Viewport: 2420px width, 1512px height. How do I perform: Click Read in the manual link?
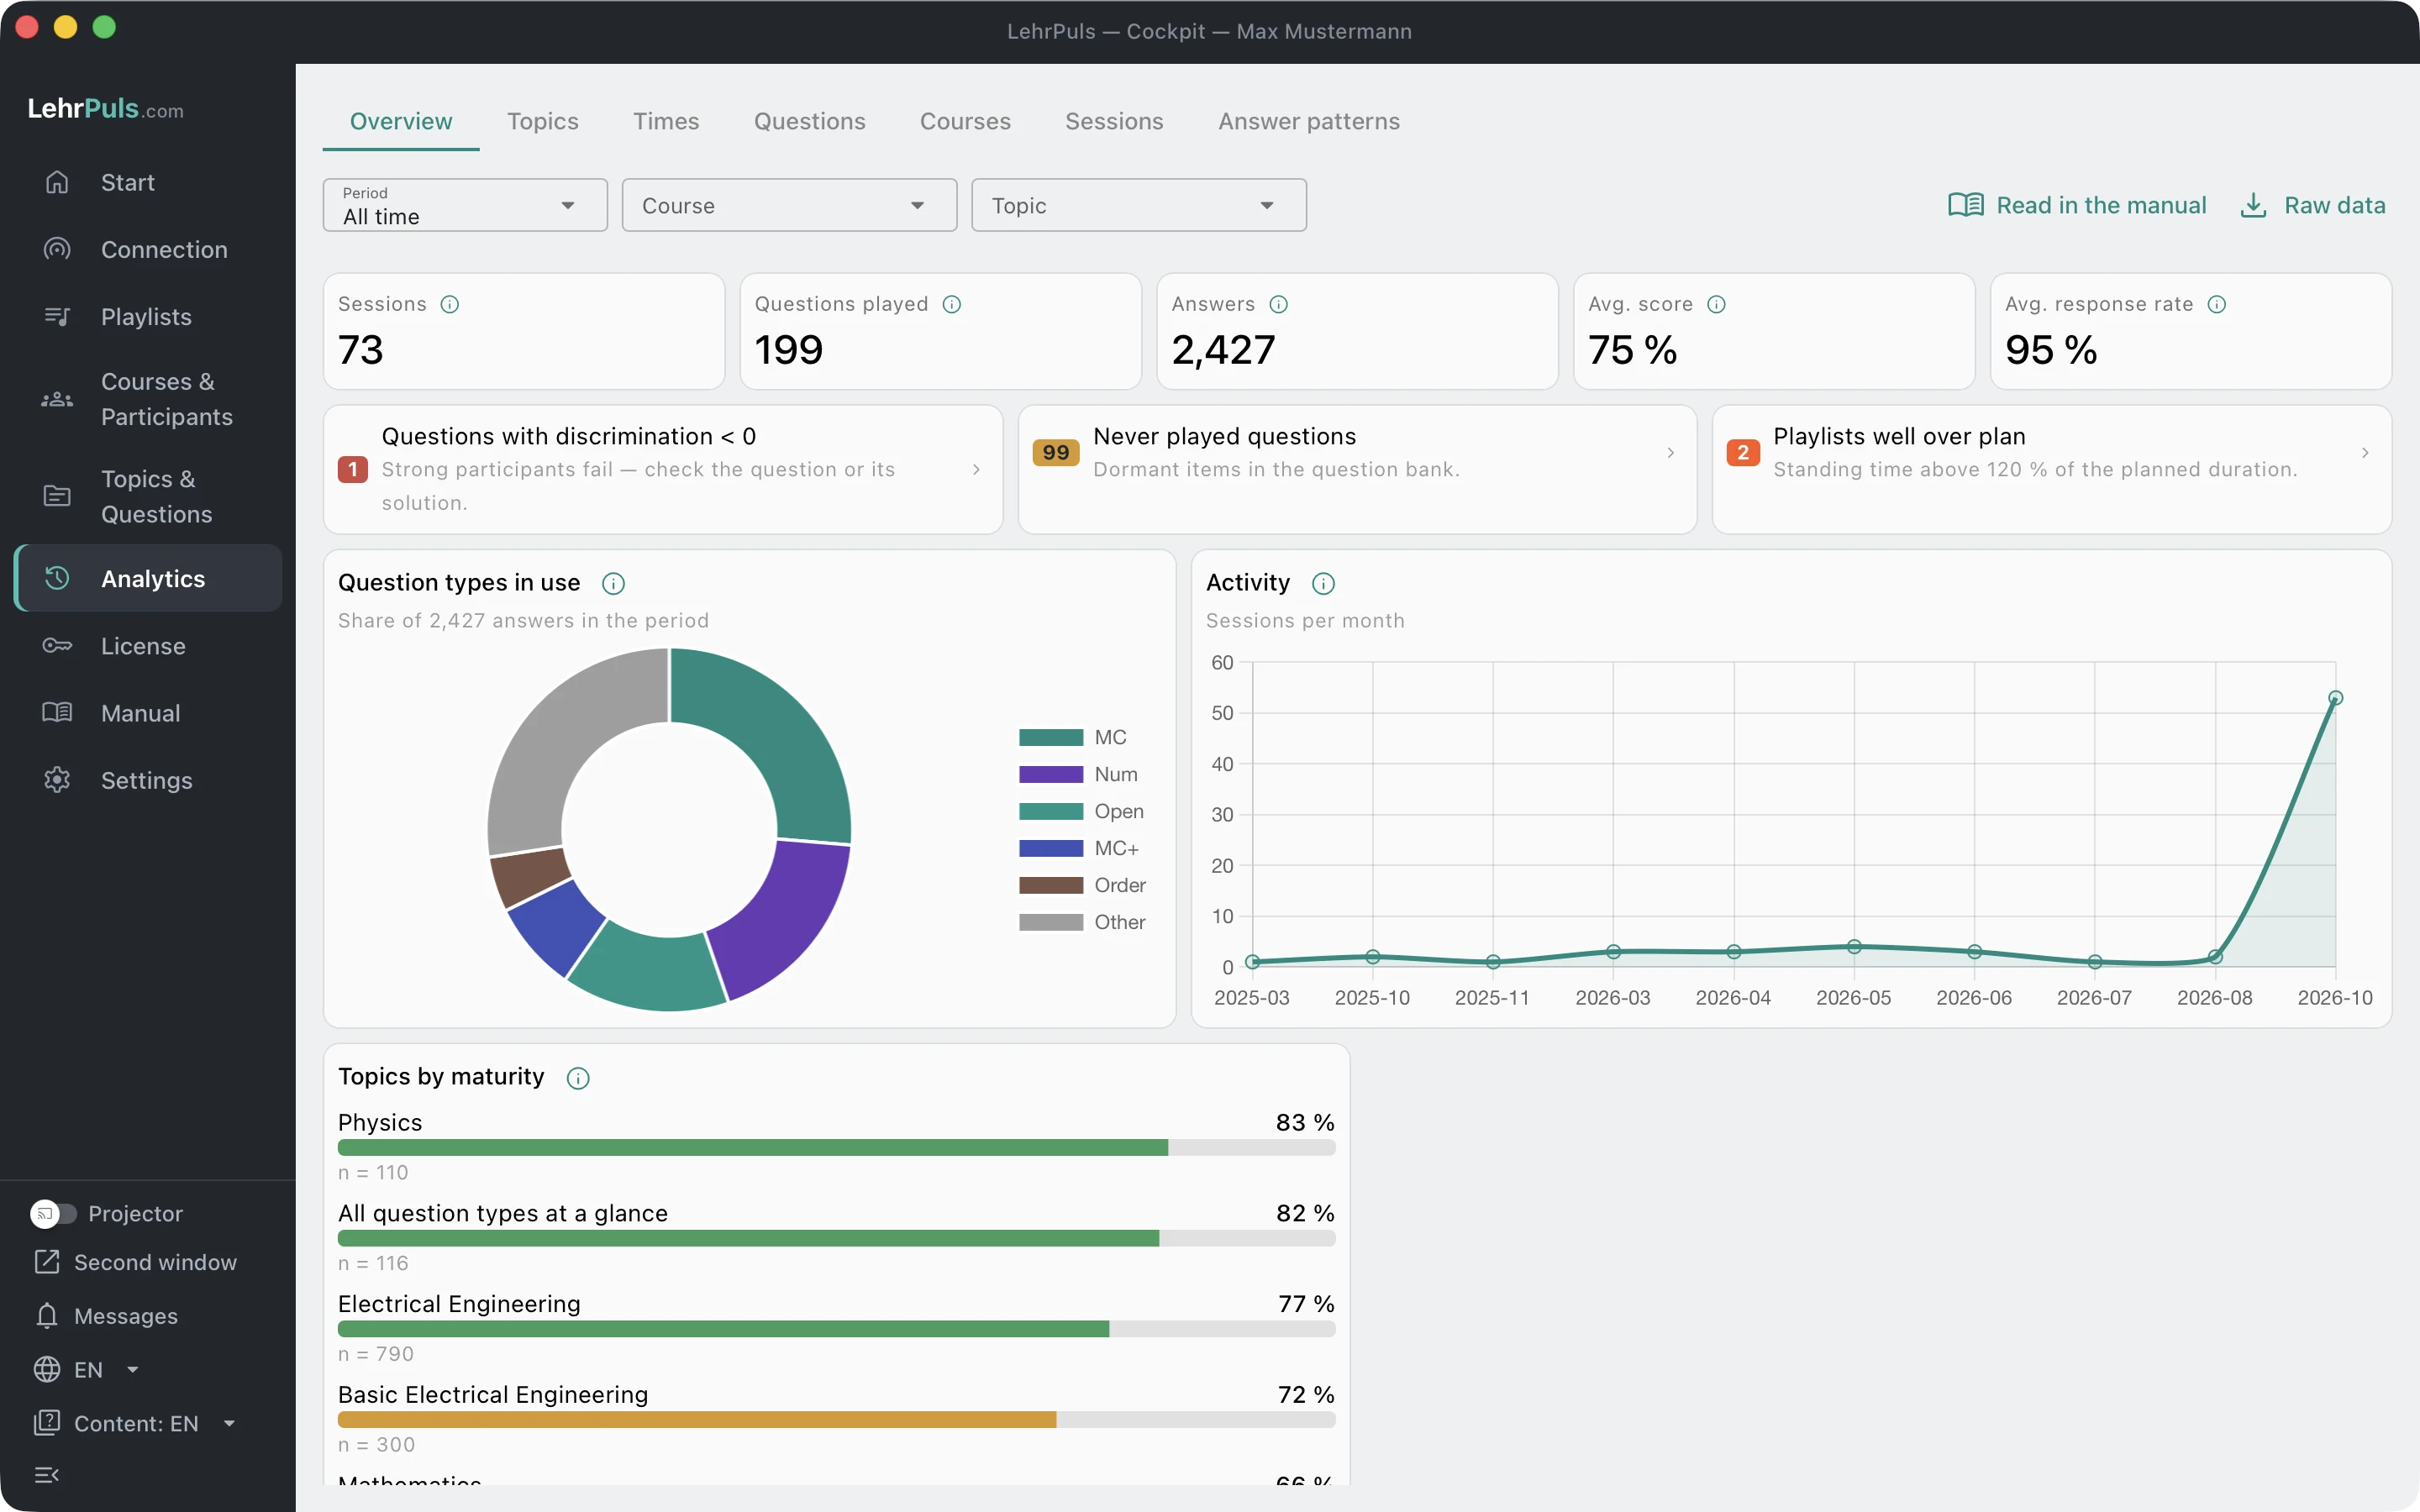click(2076, 205)
